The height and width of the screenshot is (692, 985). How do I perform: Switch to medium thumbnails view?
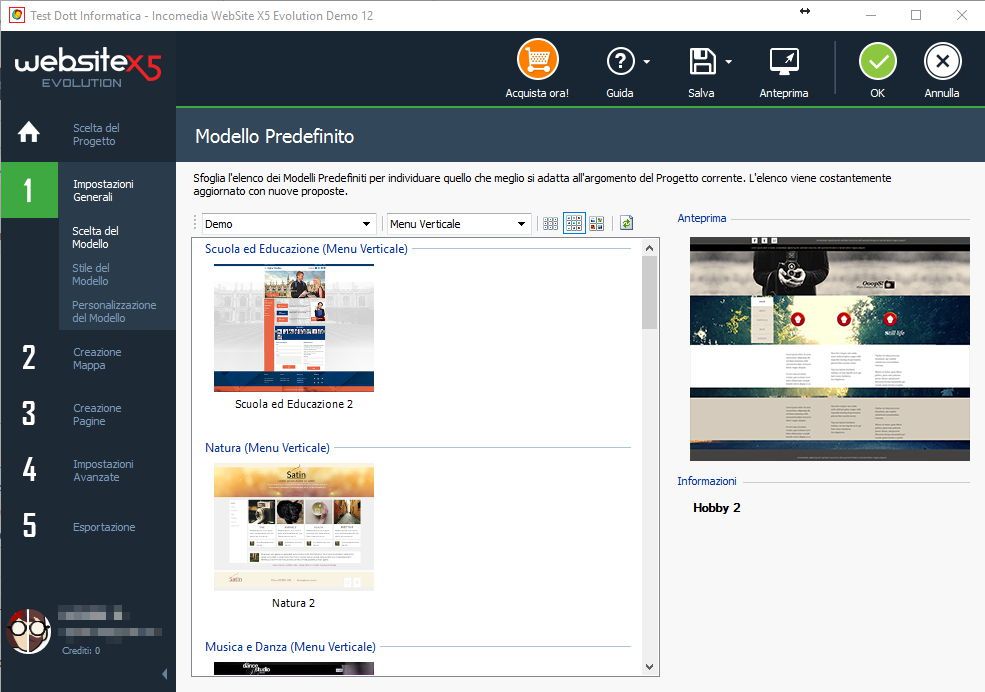coord(574,224)
